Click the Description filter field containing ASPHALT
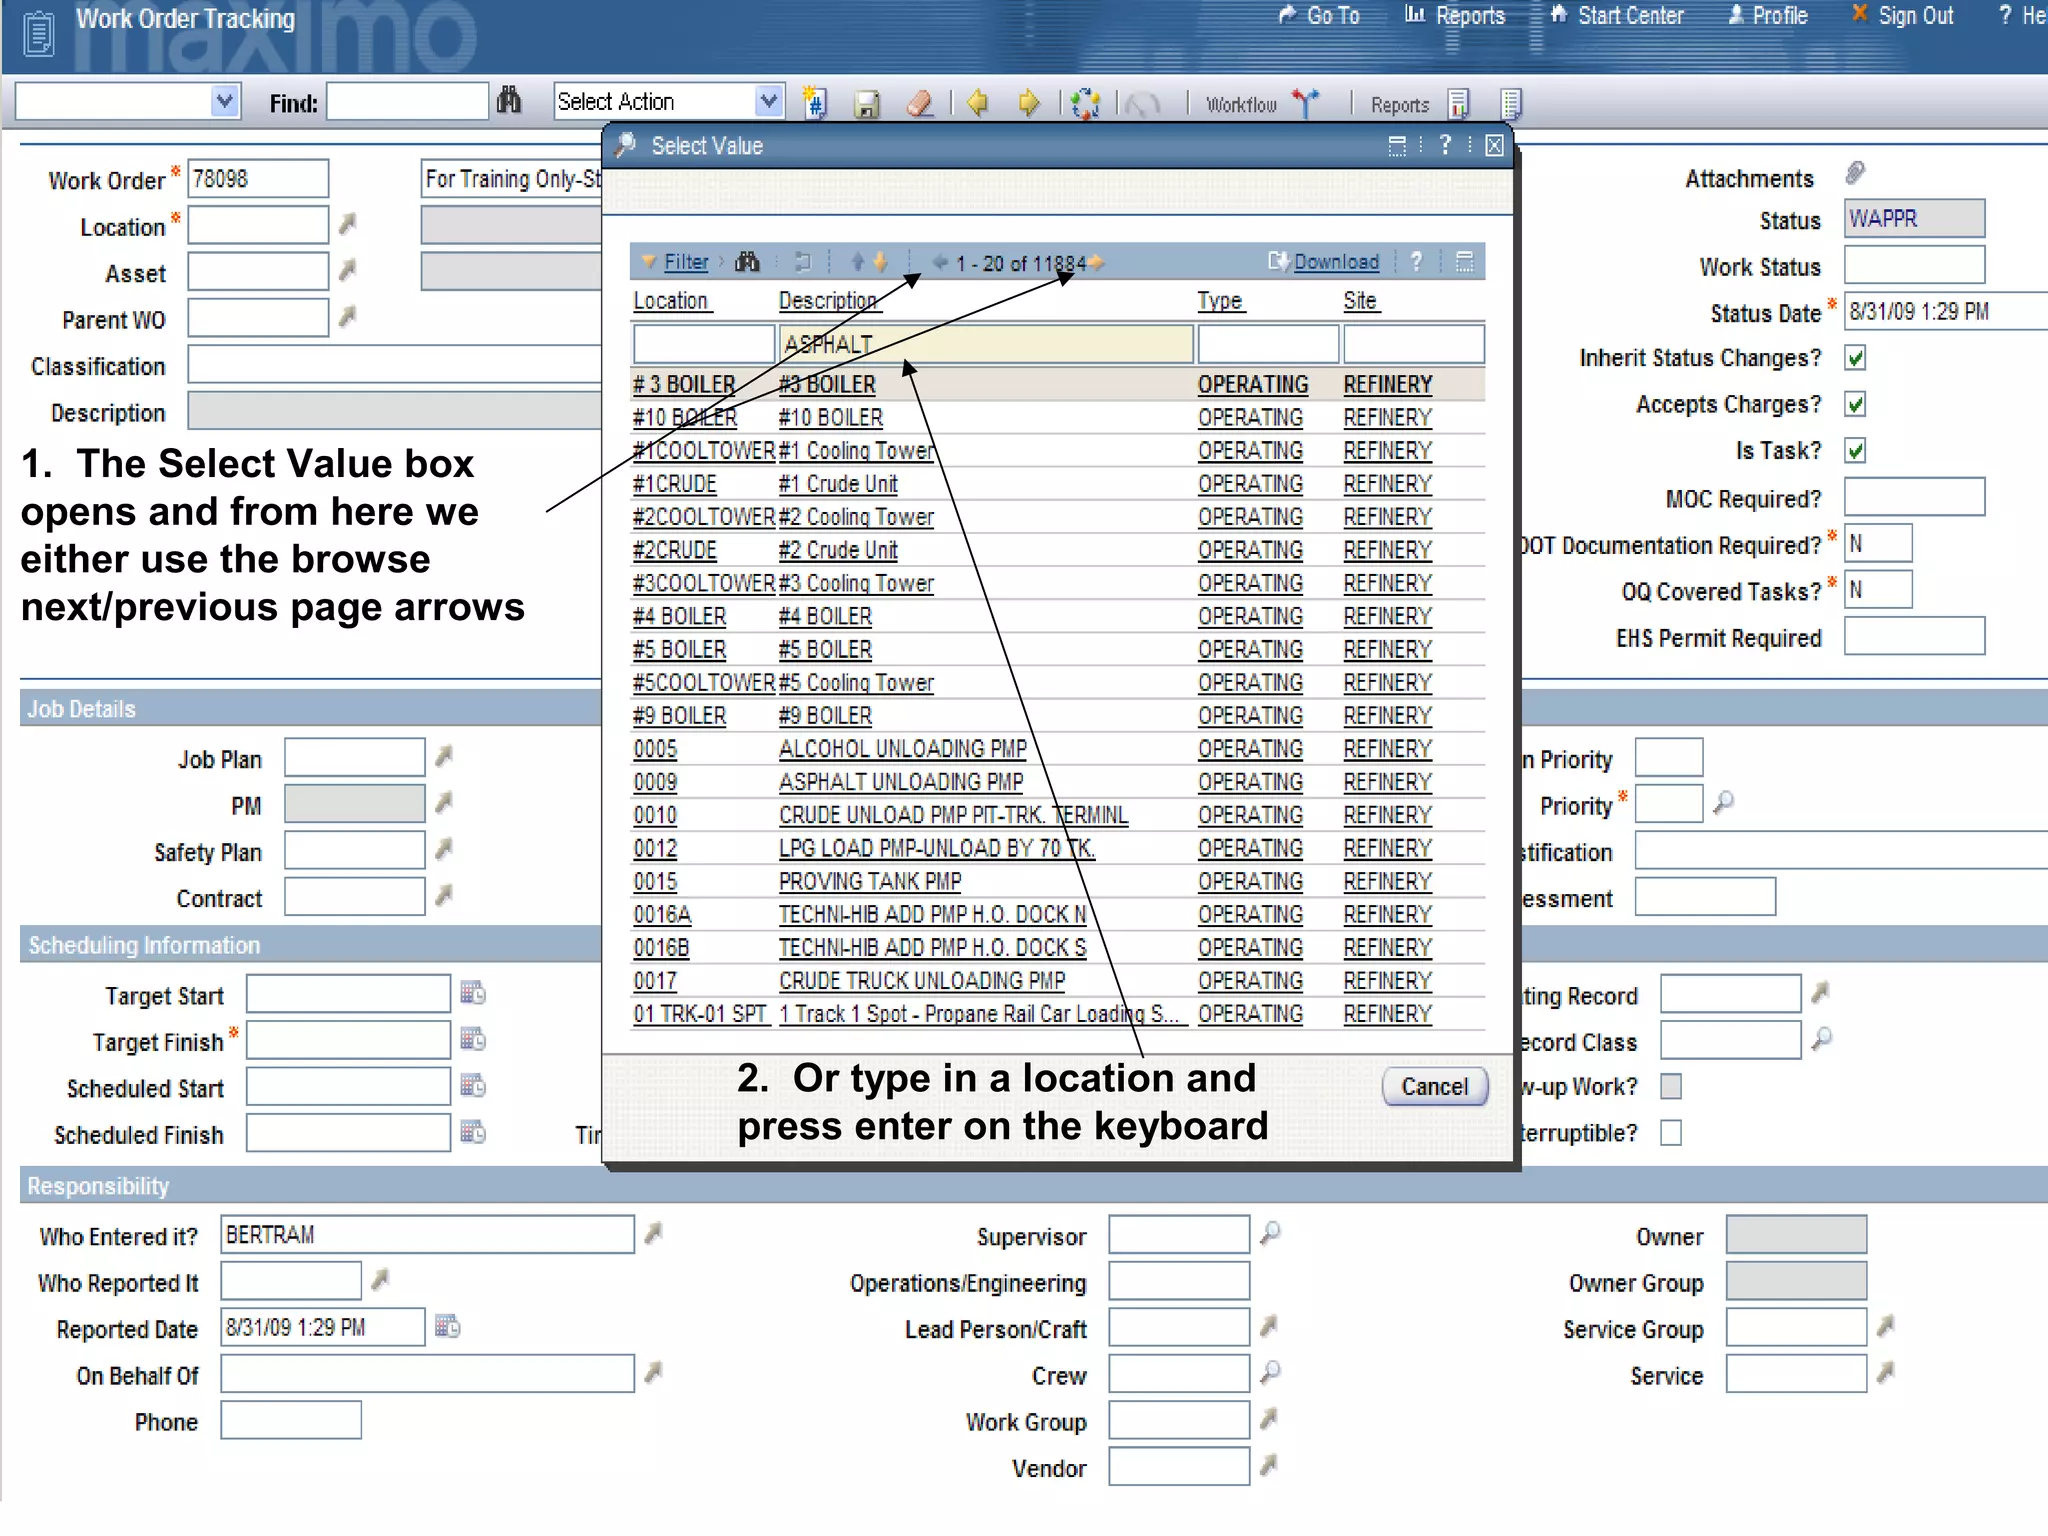Viewport: 2048px width, 1536px height. click(x=986, y=344)
